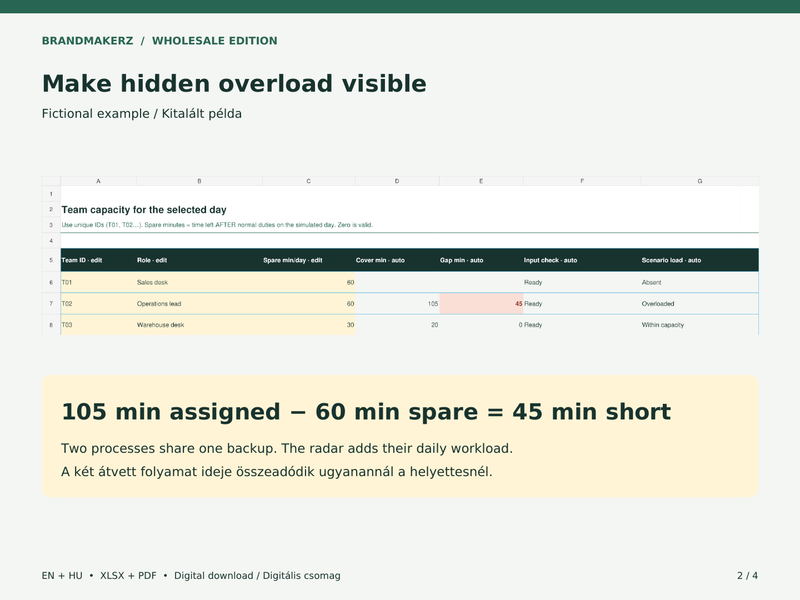The height and width of the screenshot is (600, 800).
Task: Select the 'Warehouse desk' role cell
Action: (x=199, y=325)
